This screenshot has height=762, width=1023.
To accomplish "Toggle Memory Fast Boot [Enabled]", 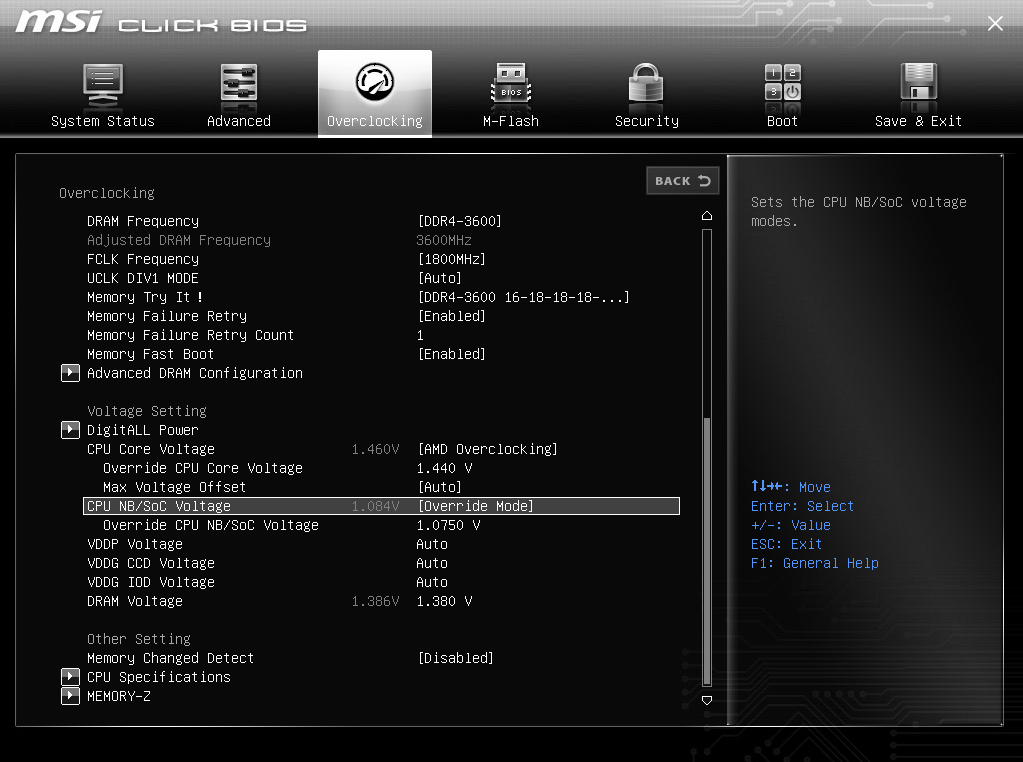I will 451,354.
